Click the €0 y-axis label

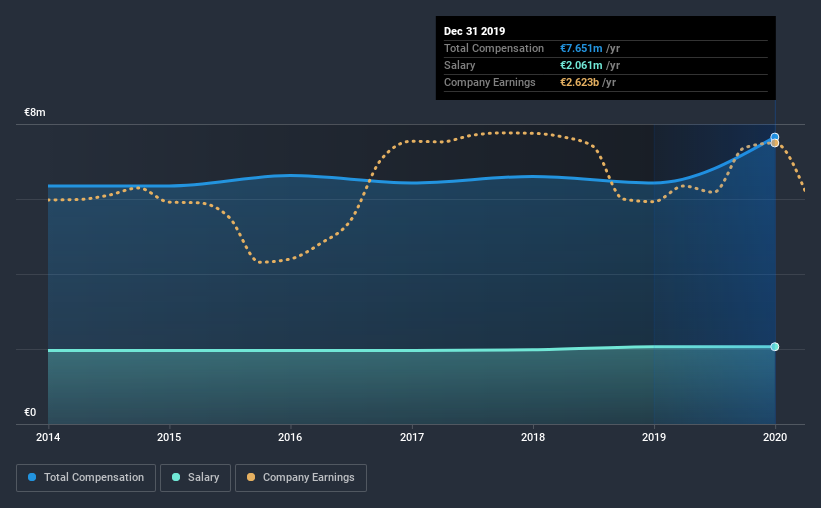pyautogui.click(x=30, y=413)
